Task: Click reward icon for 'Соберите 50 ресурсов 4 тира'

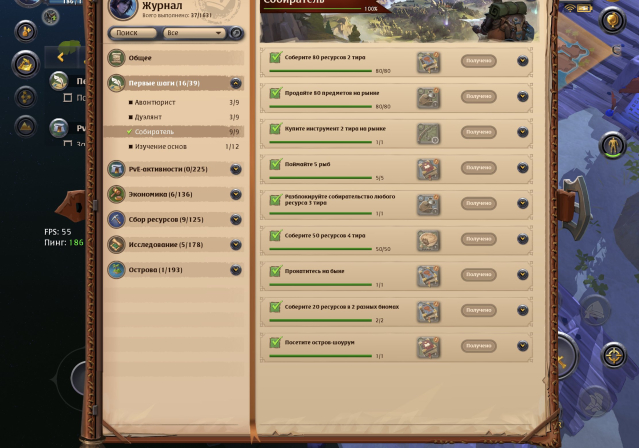Action: (429, 240)
